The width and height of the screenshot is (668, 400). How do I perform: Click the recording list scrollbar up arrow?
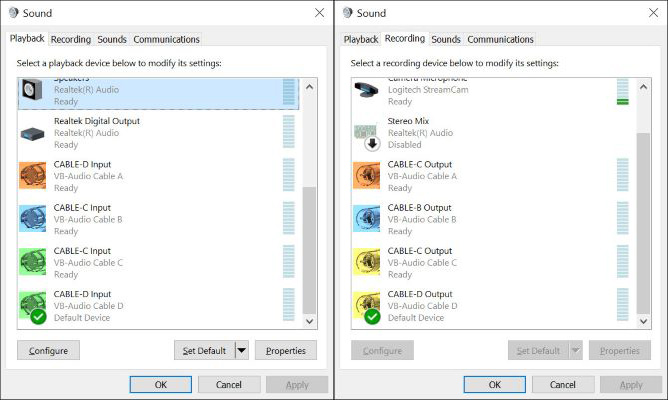click(643, 87)
